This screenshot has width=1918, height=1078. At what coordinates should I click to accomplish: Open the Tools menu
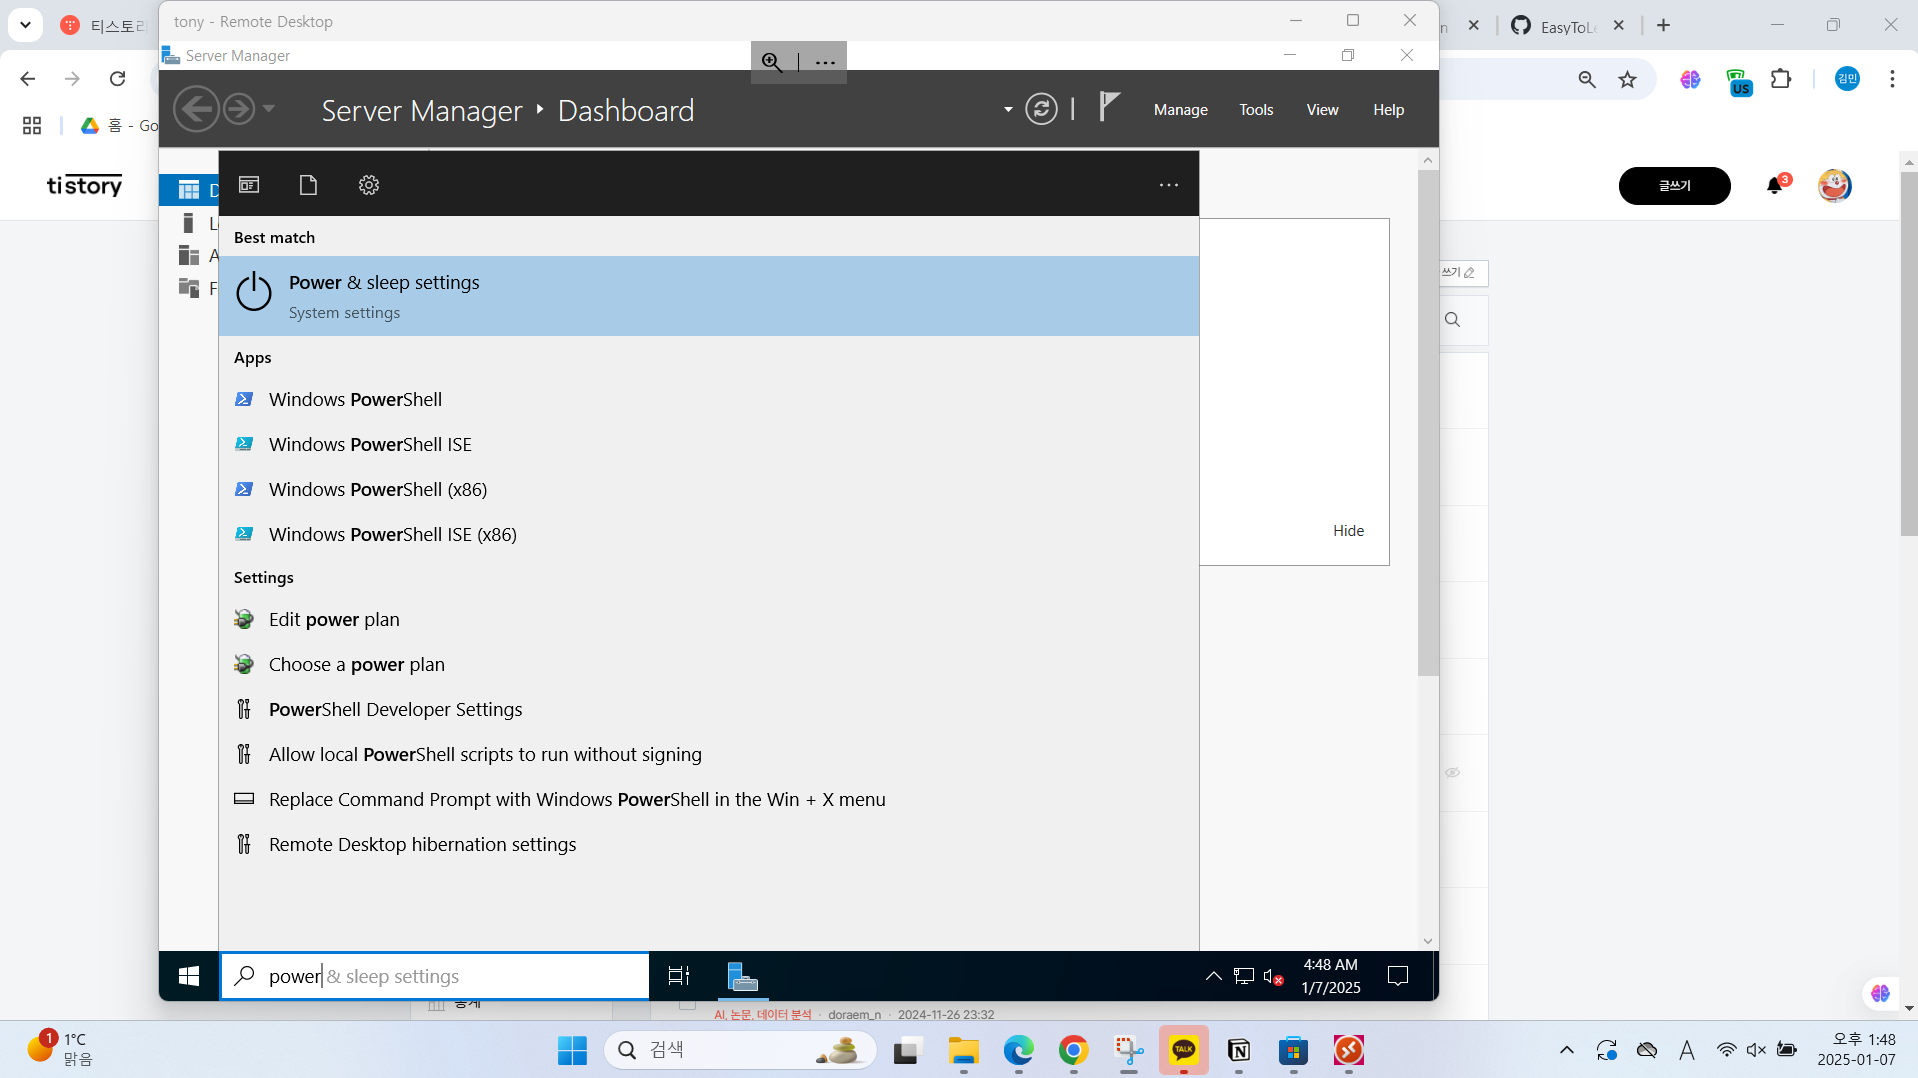click(x=1256, y=110)
